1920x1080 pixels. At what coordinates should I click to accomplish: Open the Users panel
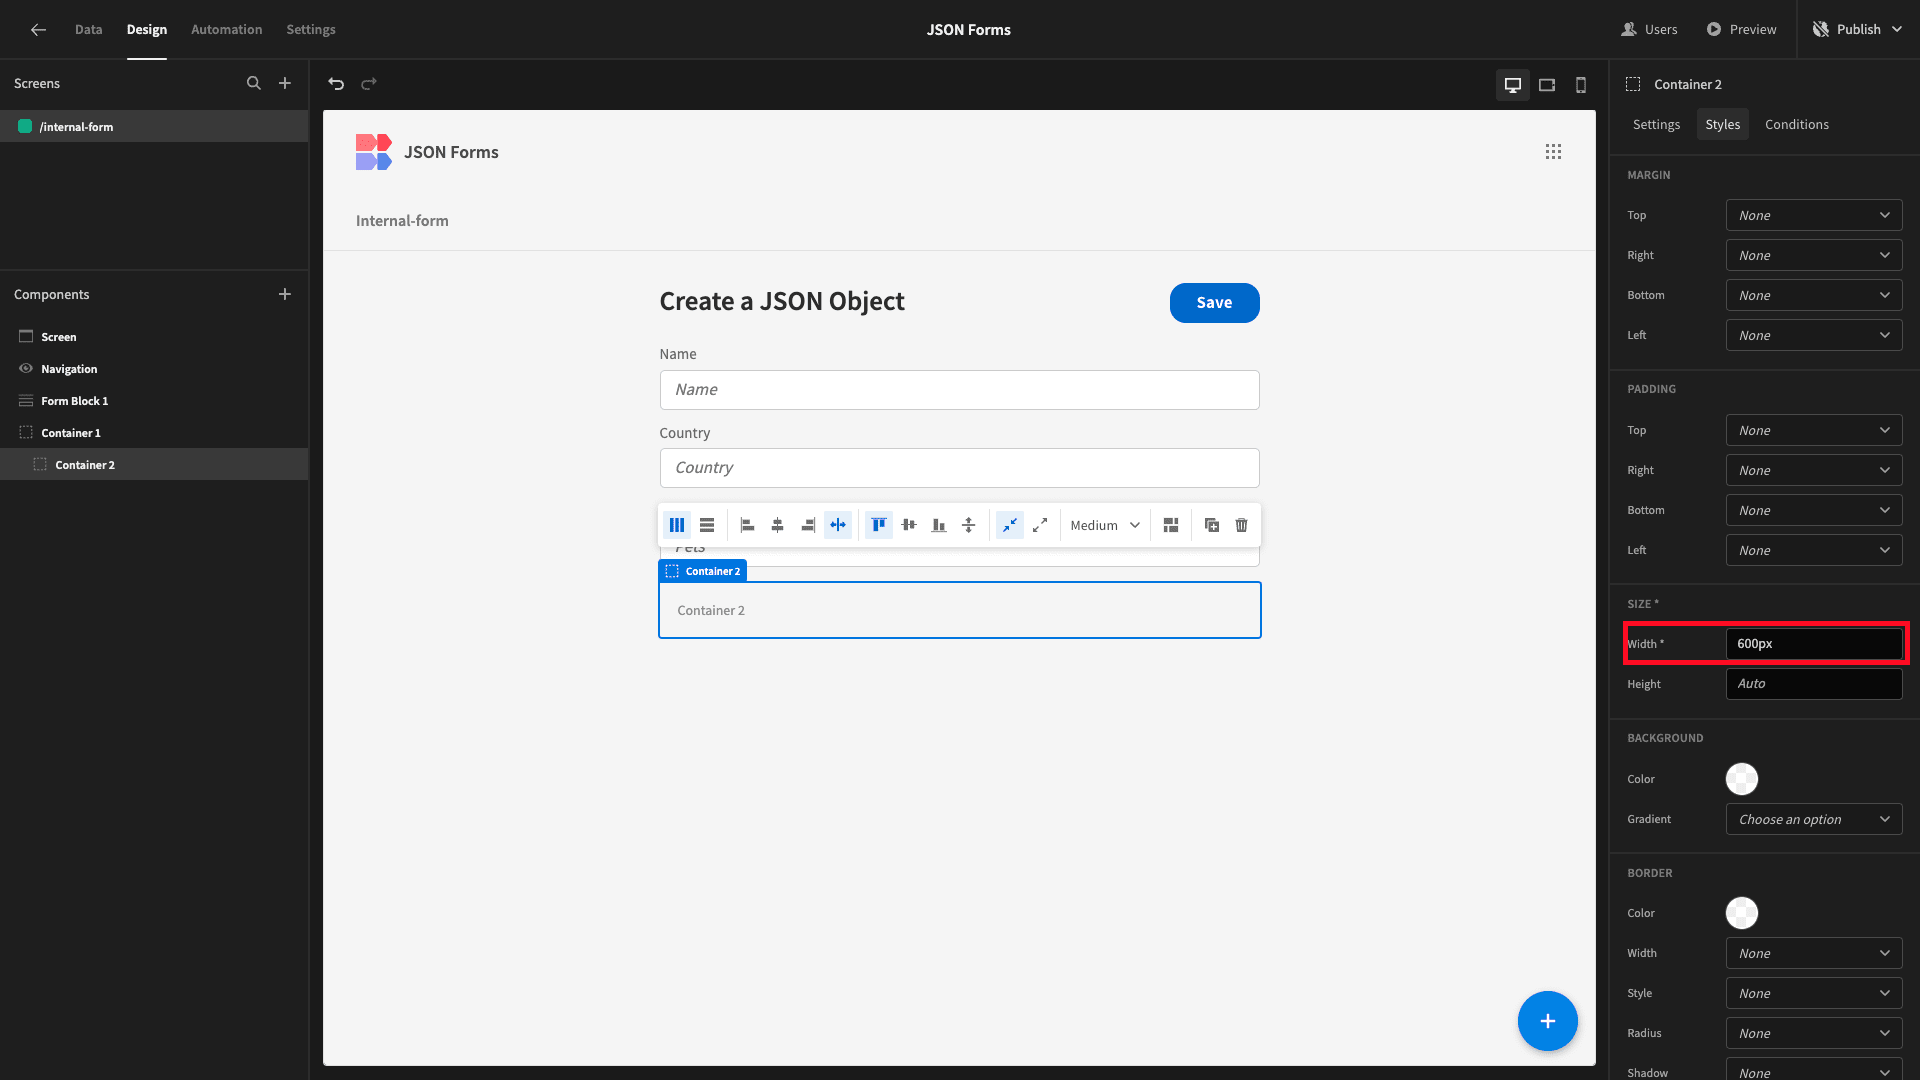pos(1649,30)
